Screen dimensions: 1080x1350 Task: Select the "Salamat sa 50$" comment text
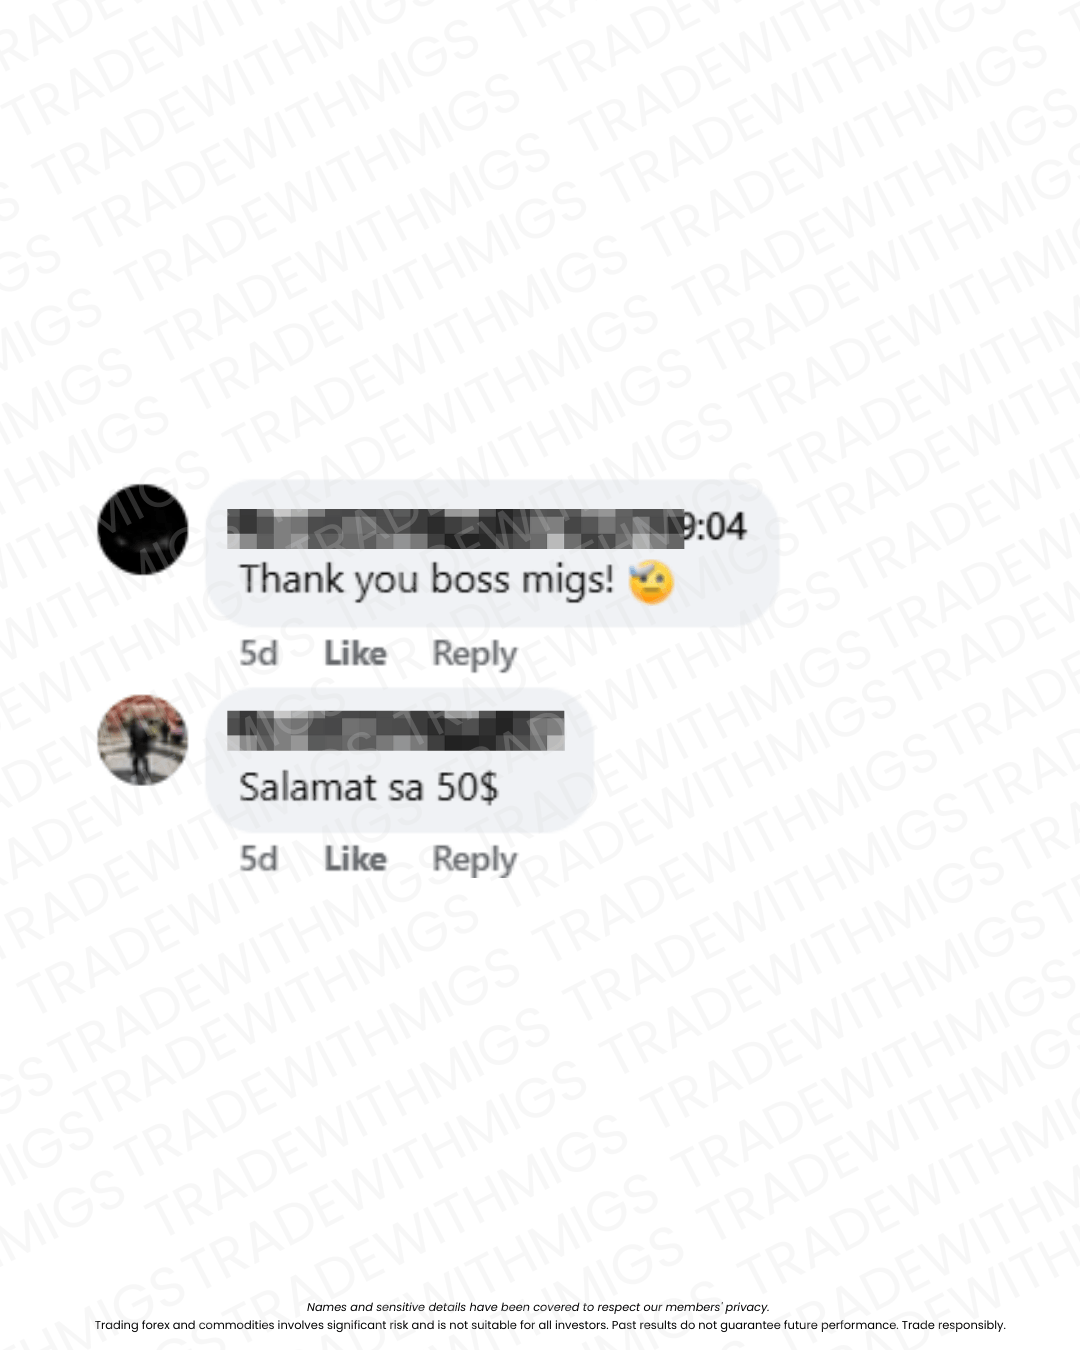click(368, 787)
